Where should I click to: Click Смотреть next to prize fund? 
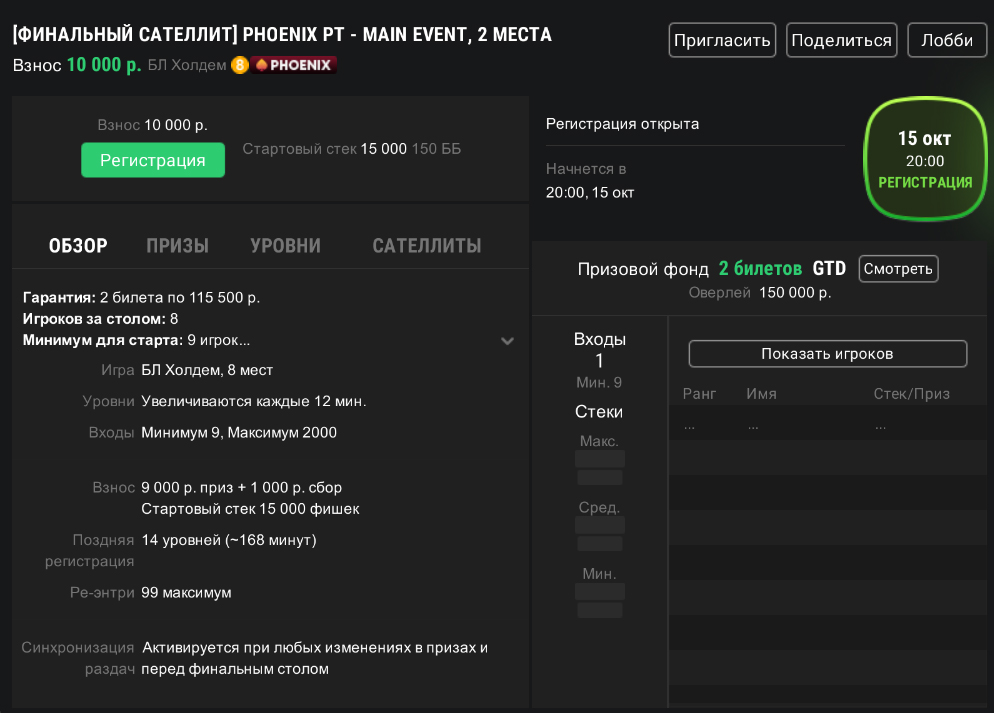point(898,268)
